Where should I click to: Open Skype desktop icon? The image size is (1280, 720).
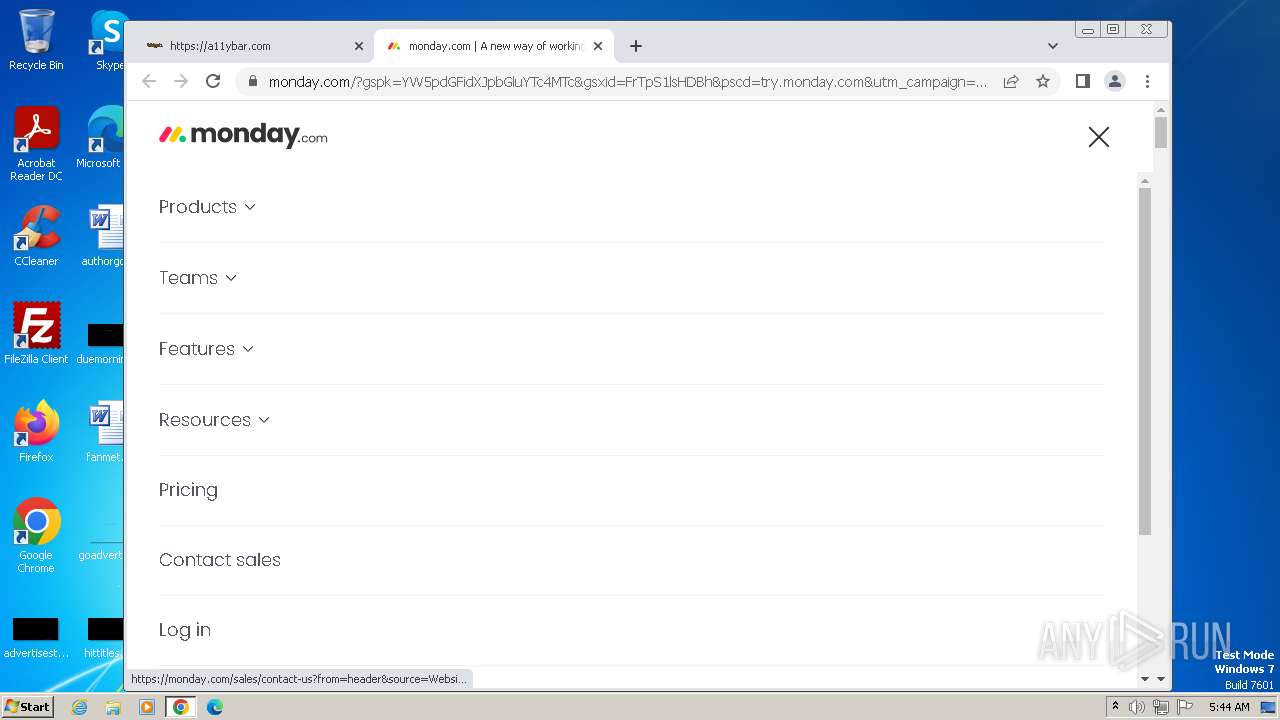(x=108, y=40)
